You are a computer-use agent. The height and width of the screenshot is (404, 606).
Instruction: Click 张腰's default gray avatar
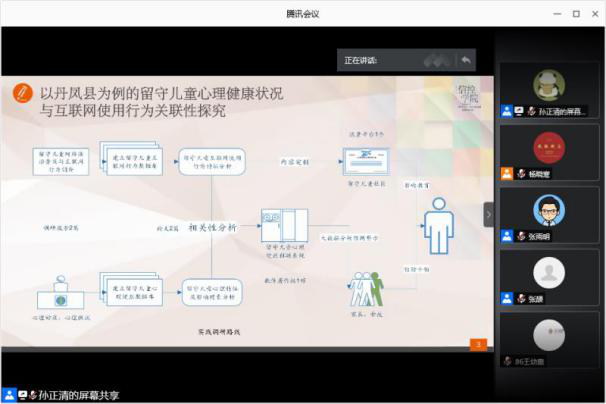tap(549, 272)
